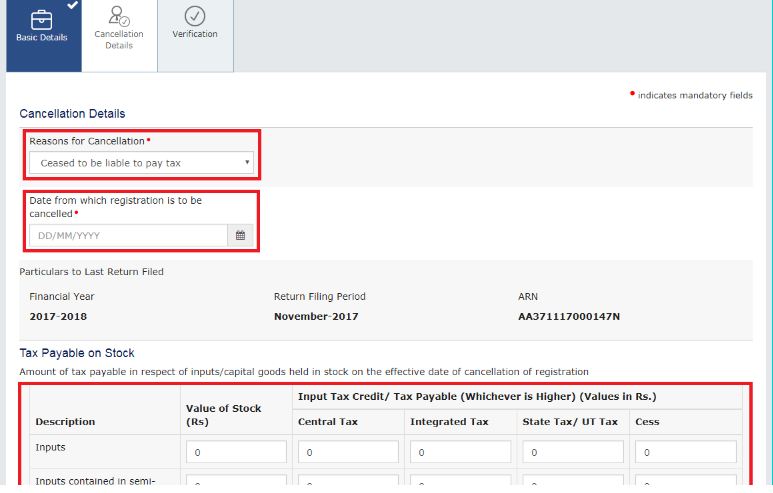Select the Inputs Integrated Tax field
This screenshot has height=493, width=773.
coord(460,453)
